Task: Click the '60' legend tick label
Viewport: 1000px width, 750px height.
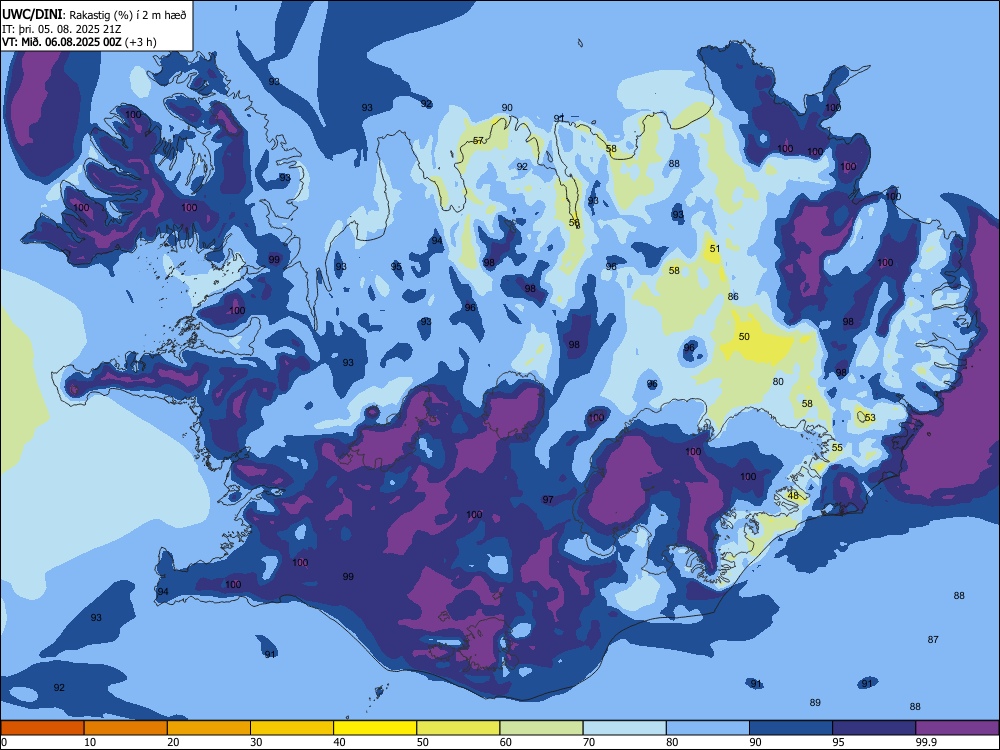Action: [x=506, y=742]
